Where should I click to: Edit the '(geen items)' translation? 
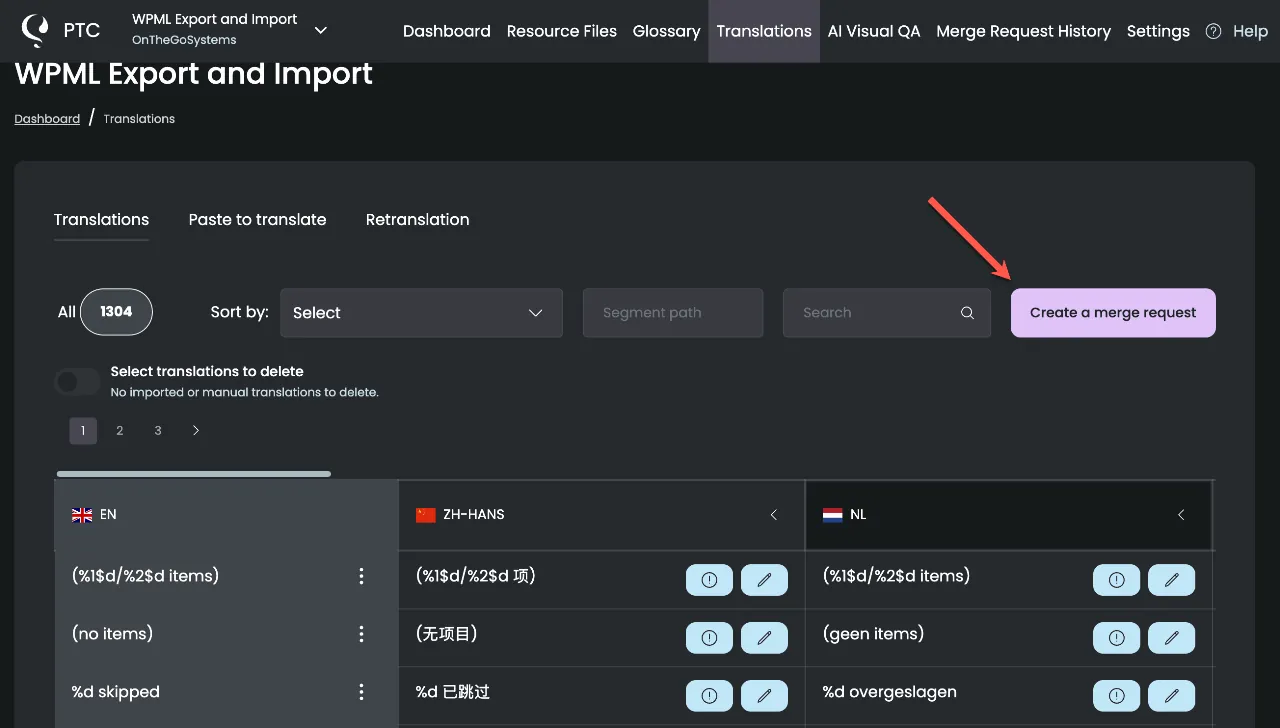[x=1171, y=638]
